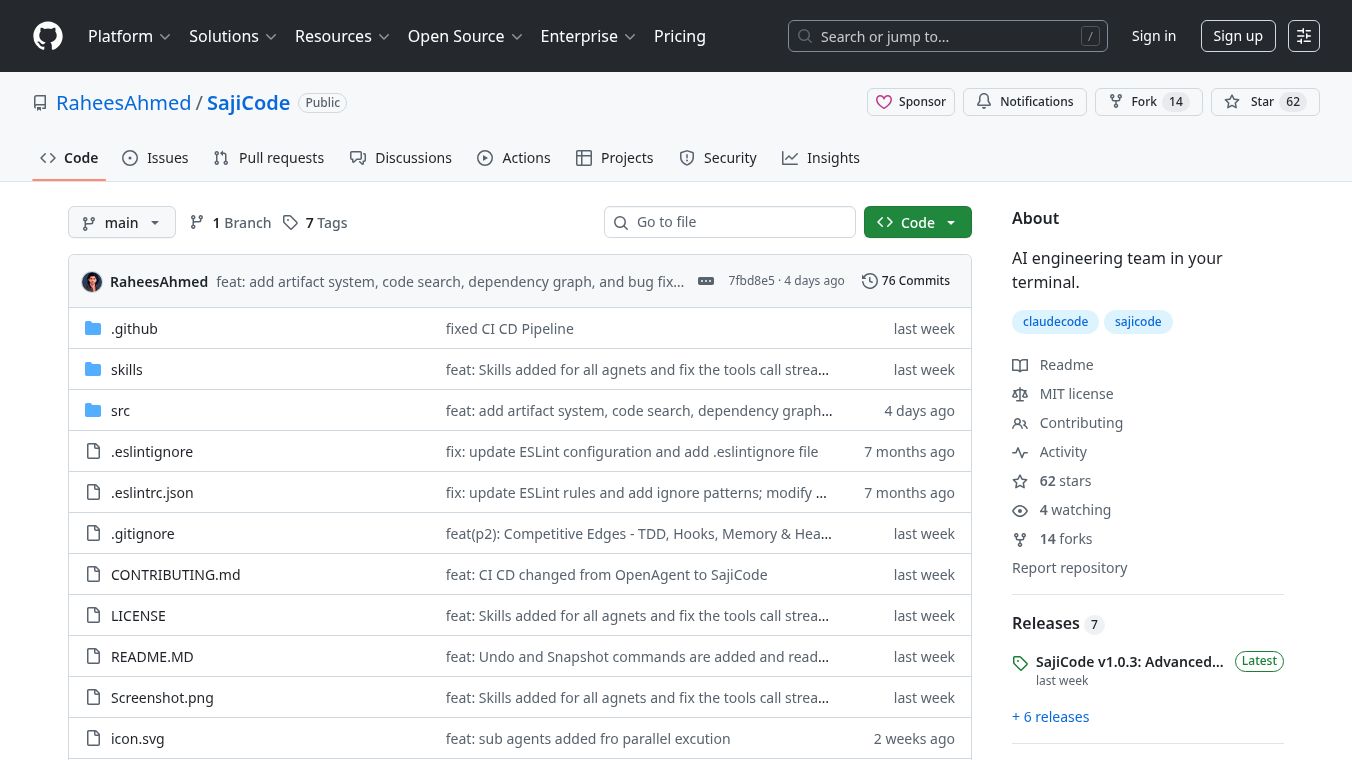Click RaheesAhmed's avatar in commit row
Viewport: 1352px width, 760px height.
tap(92, 281)
